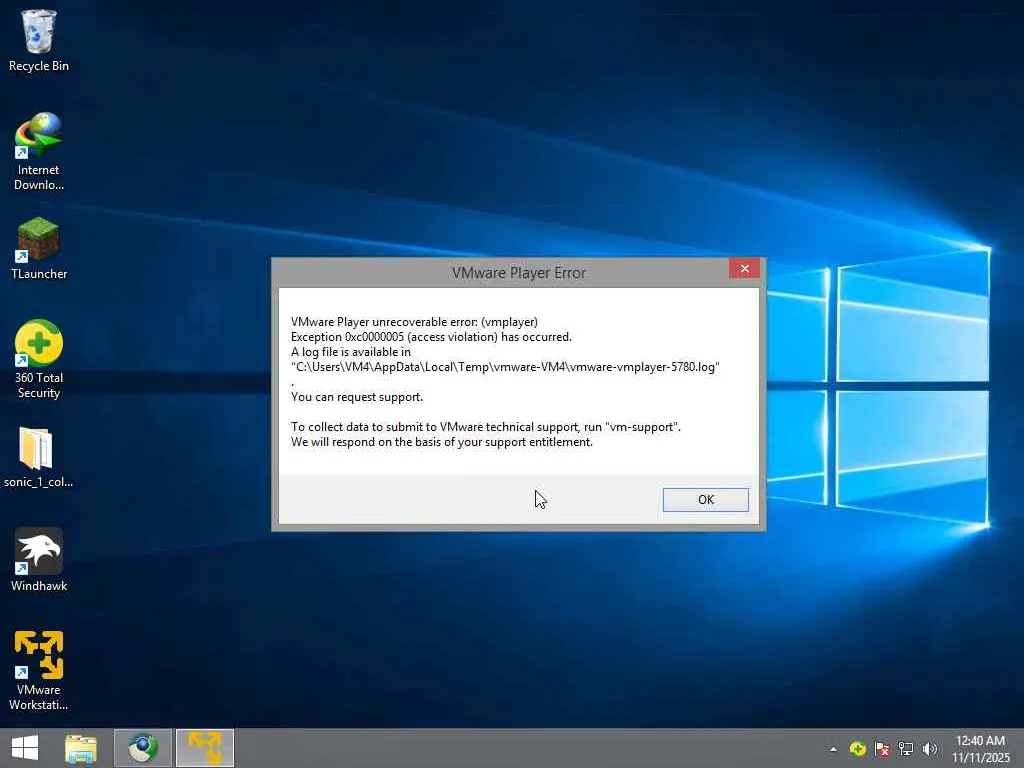Select the Internet Download Manager desktop shortcut

click(39, 152)
